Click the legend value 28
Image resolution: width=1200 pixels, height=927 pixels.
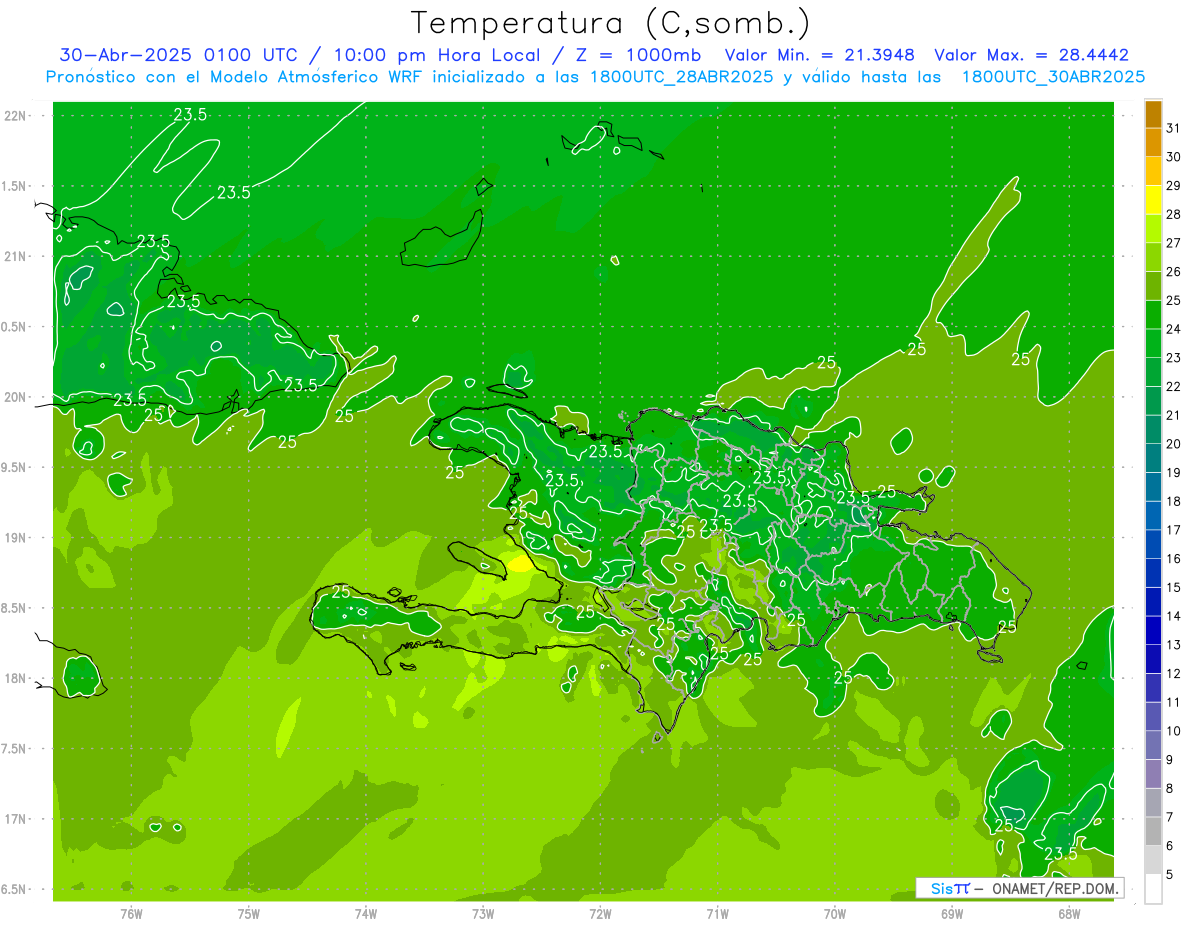1173,214
